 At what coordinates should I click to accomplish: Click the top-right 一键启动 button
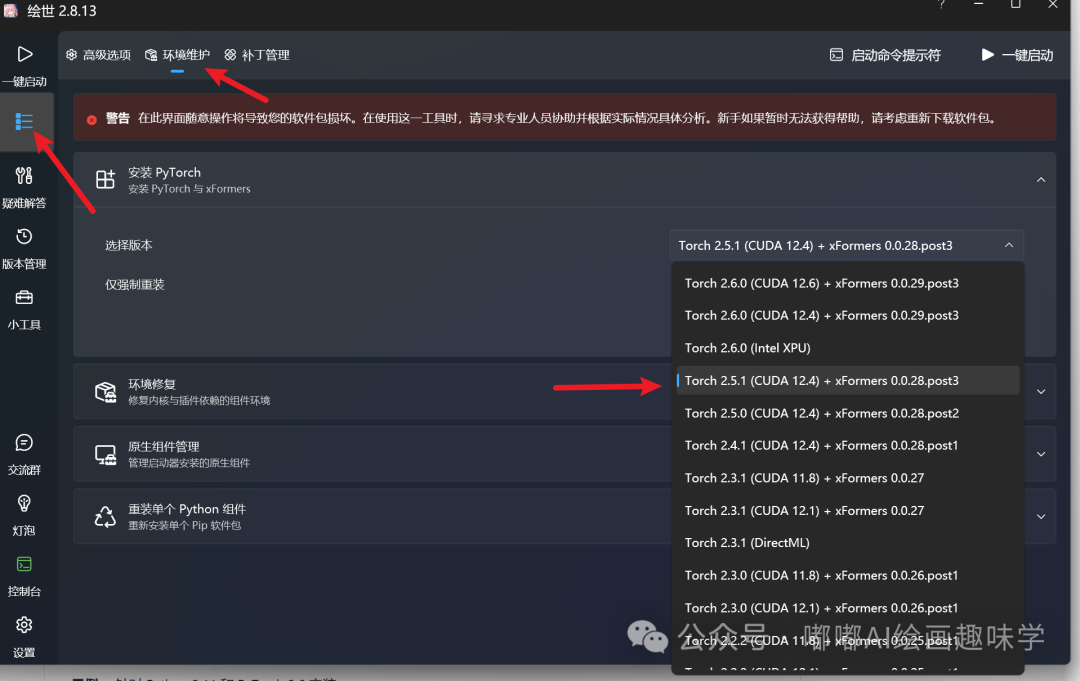pyautogui.click(x=1017, y=55)
